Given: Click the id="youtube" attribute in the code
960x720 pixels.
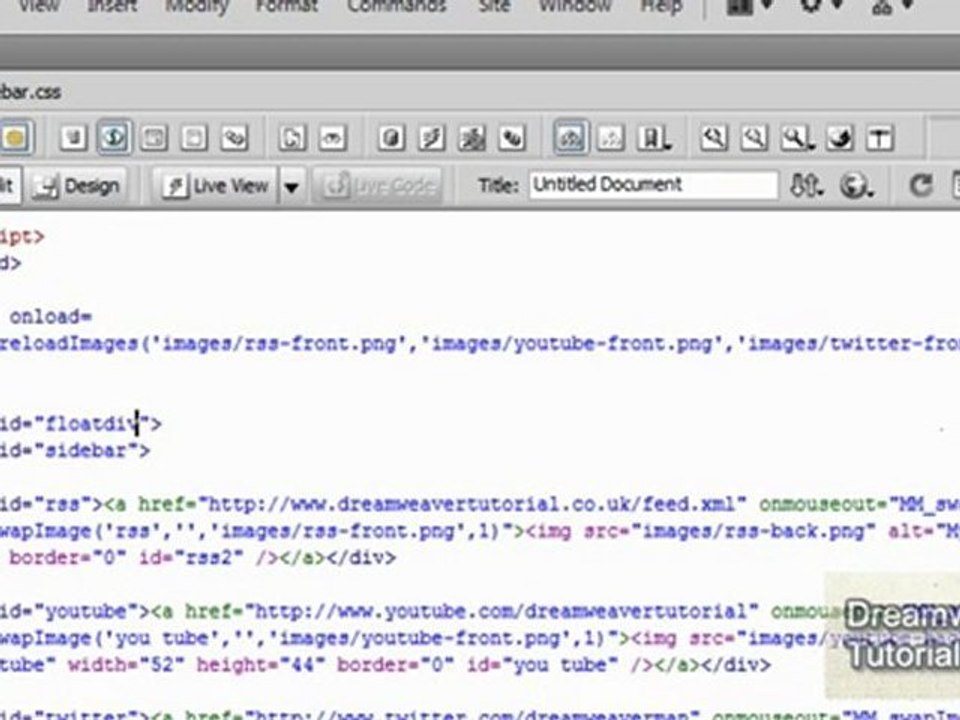Looking at the screenshot, I should tap(69, 611).
